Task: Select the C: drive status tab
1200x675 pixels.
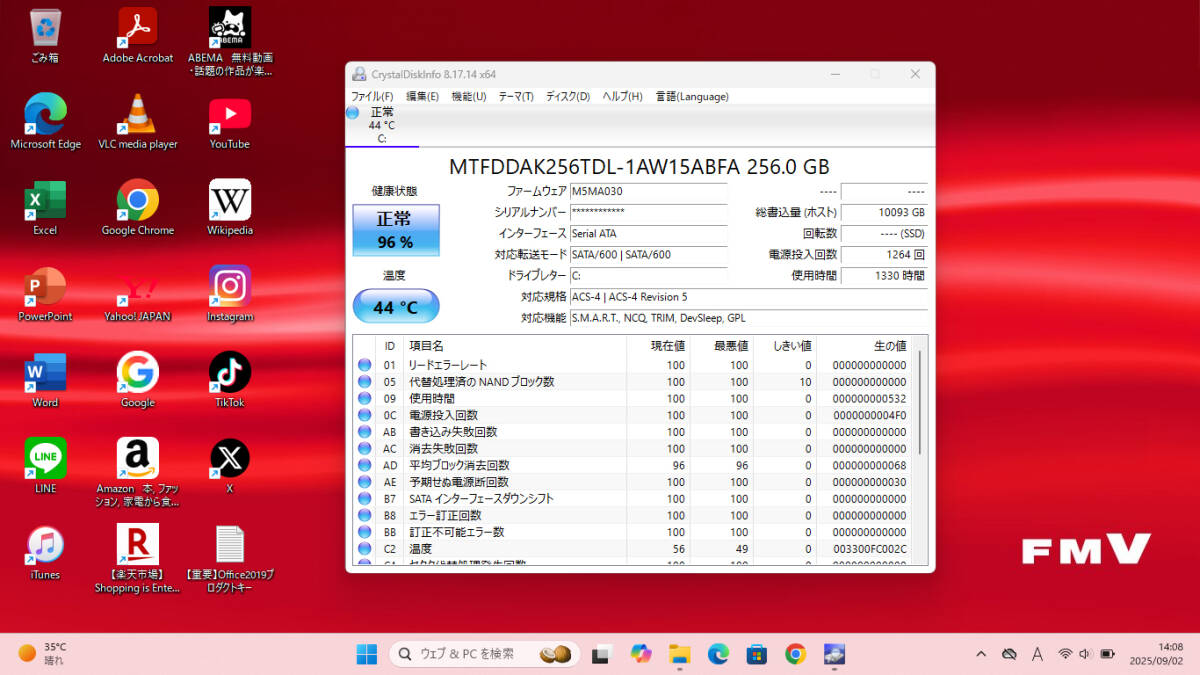Action: [x=382, y=125]
